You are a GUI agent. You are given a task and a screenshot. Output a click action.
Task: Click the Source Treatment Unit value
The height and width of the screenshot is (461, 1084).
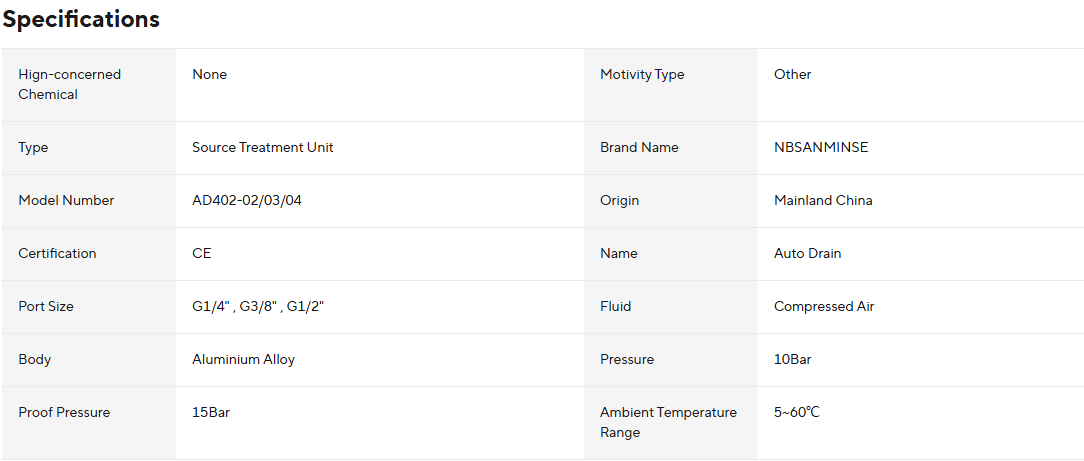point(262,147)
